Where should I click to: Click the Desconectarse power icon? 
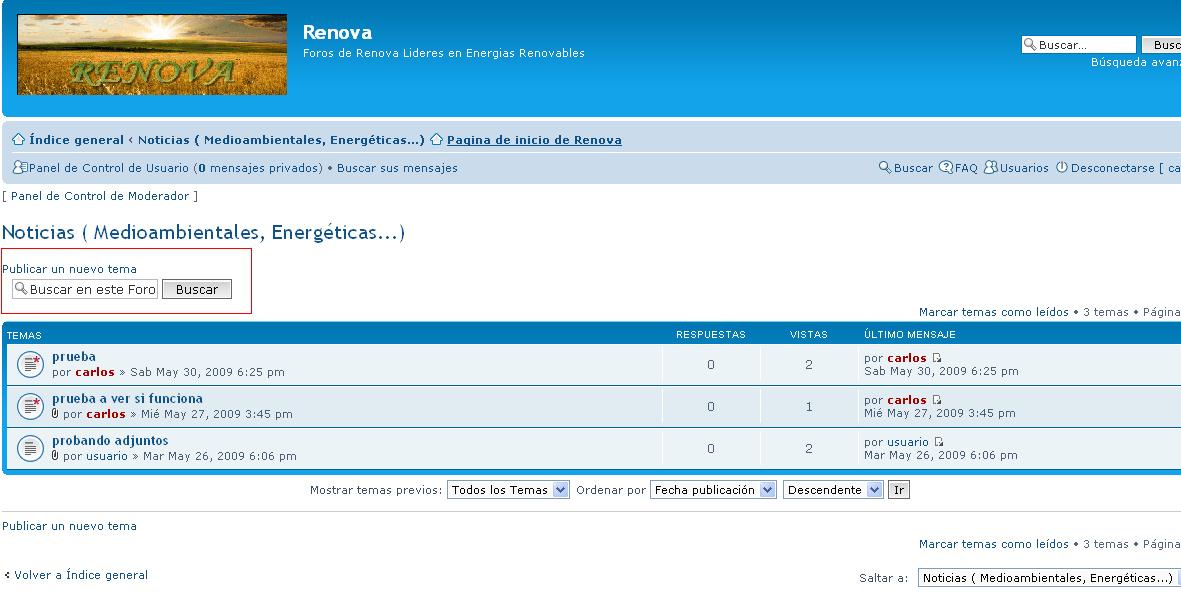pos(1062,167)
